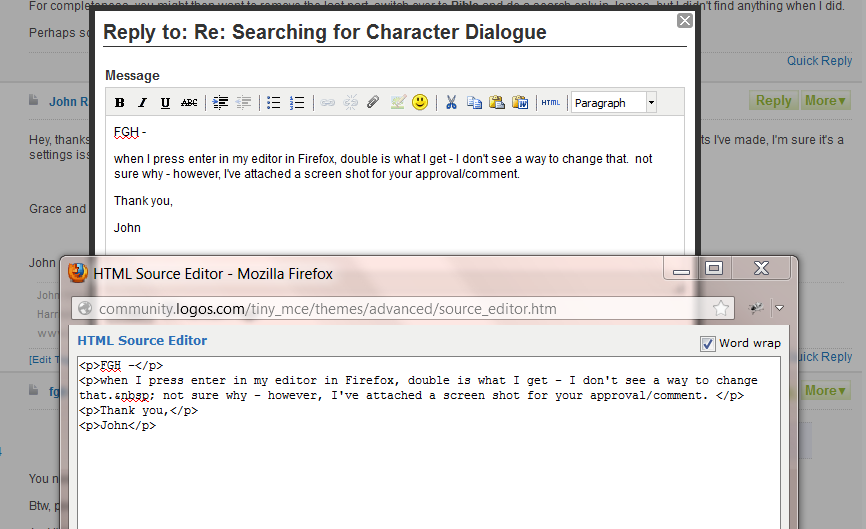
Task: Open the HTML source editor button
Action: [x=551, y=103]
